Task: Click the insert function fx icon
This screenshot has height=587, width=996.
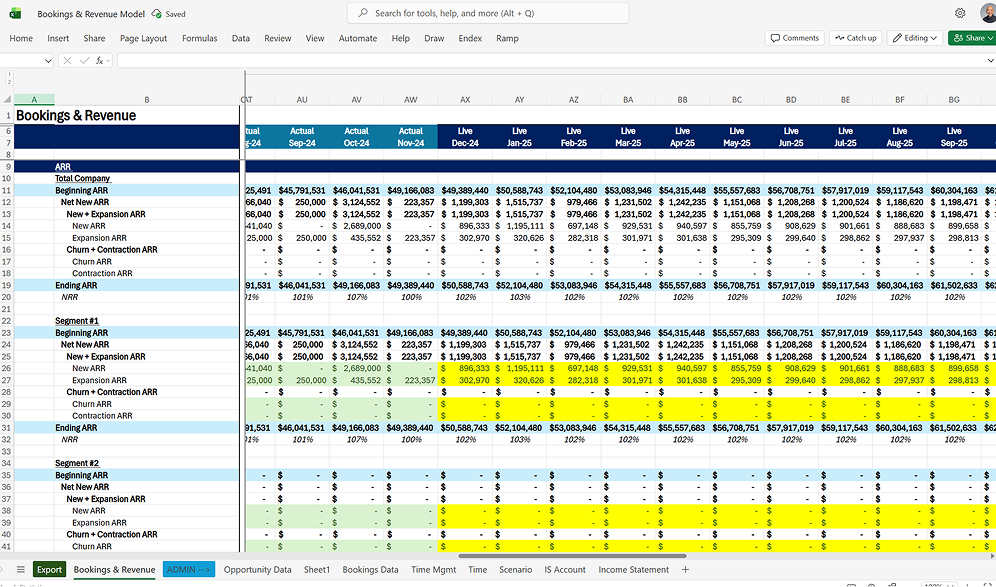Action: (100, 61)
